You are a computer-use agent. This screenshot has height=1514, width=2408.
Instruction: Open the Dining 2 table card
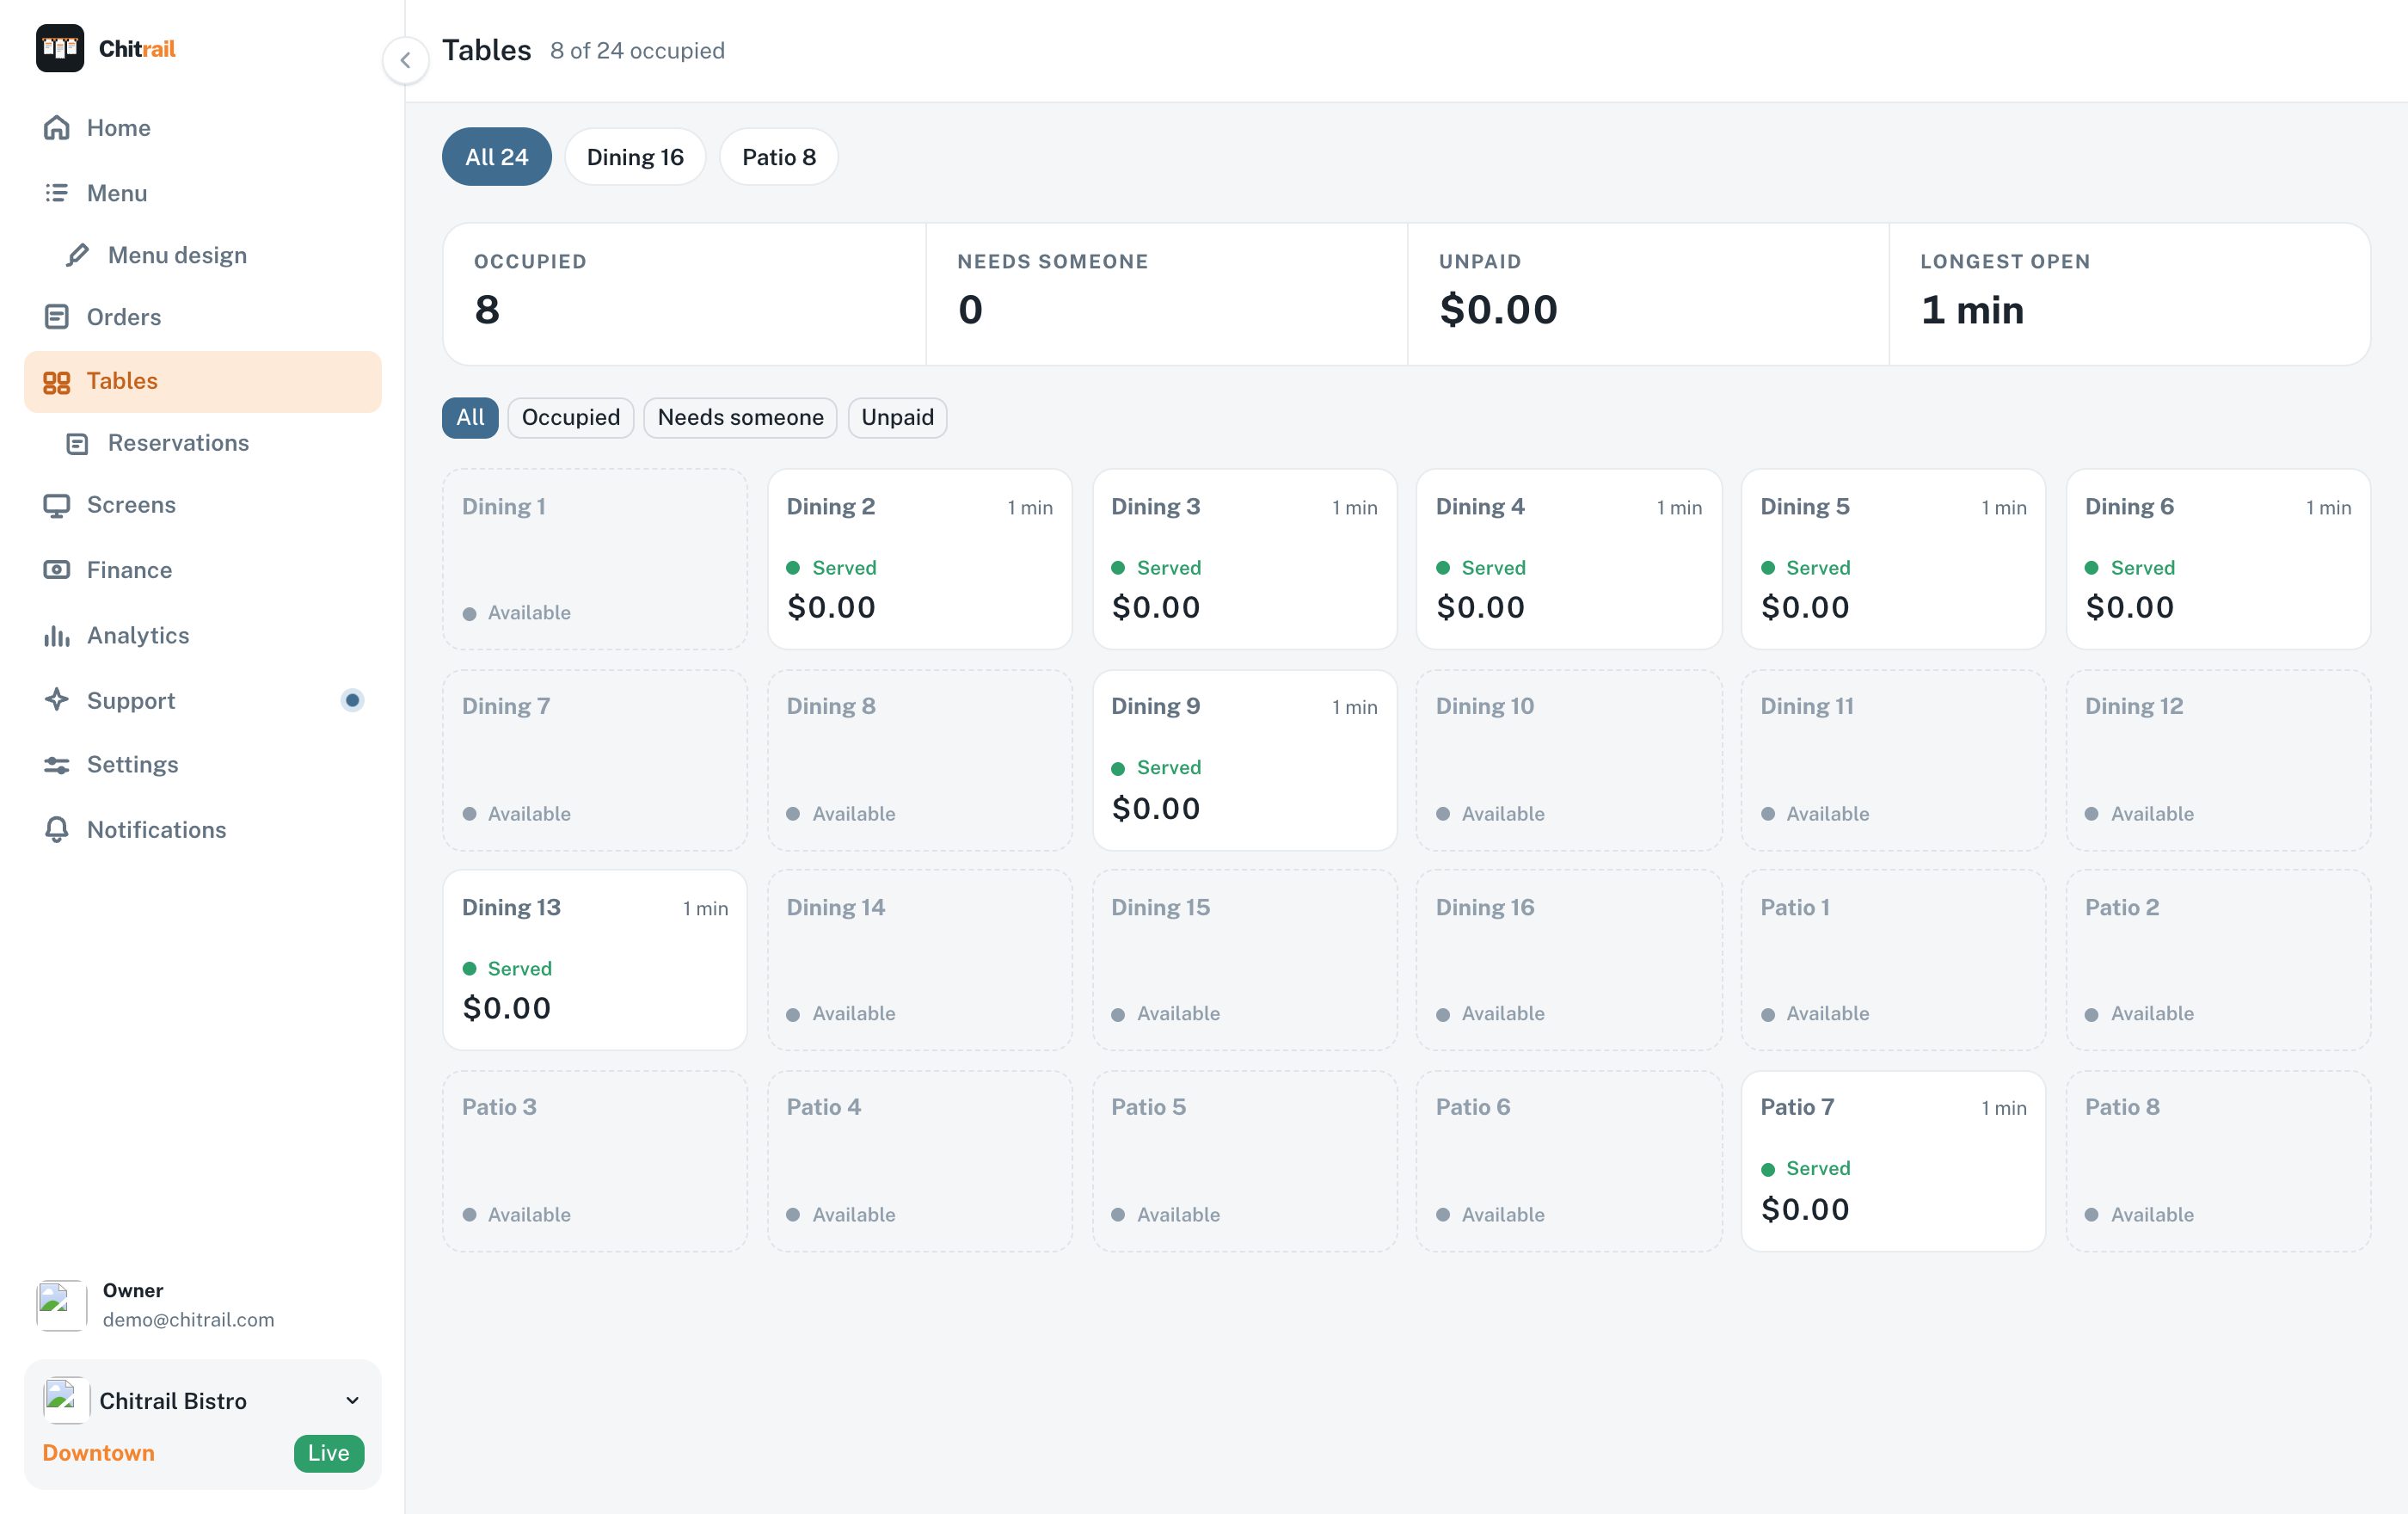(920, 559)
